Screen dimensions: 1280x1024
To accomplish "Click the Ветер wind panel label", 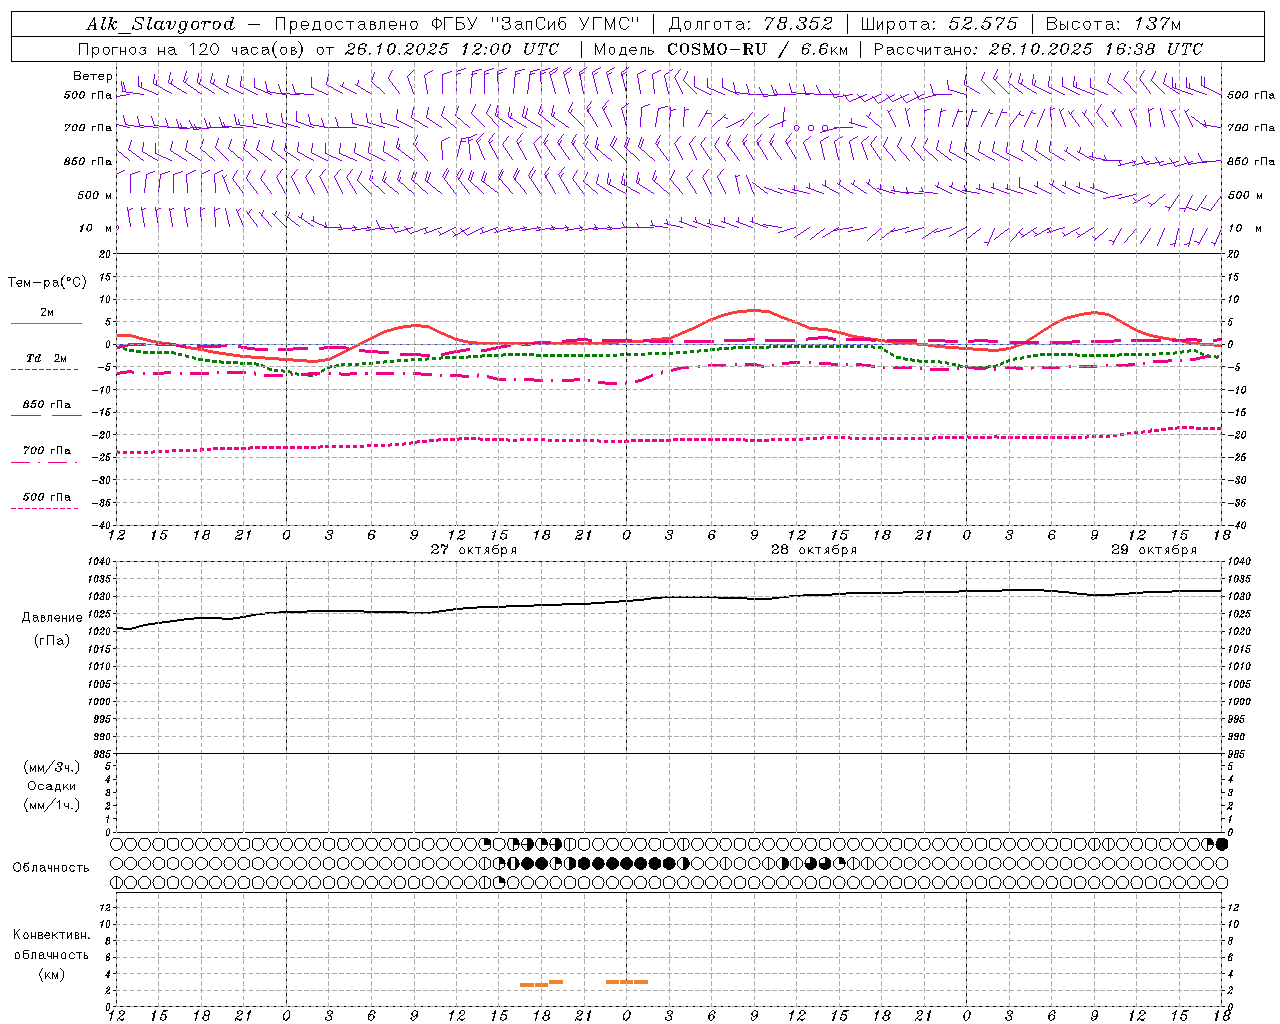I will [x=92, y=76].
